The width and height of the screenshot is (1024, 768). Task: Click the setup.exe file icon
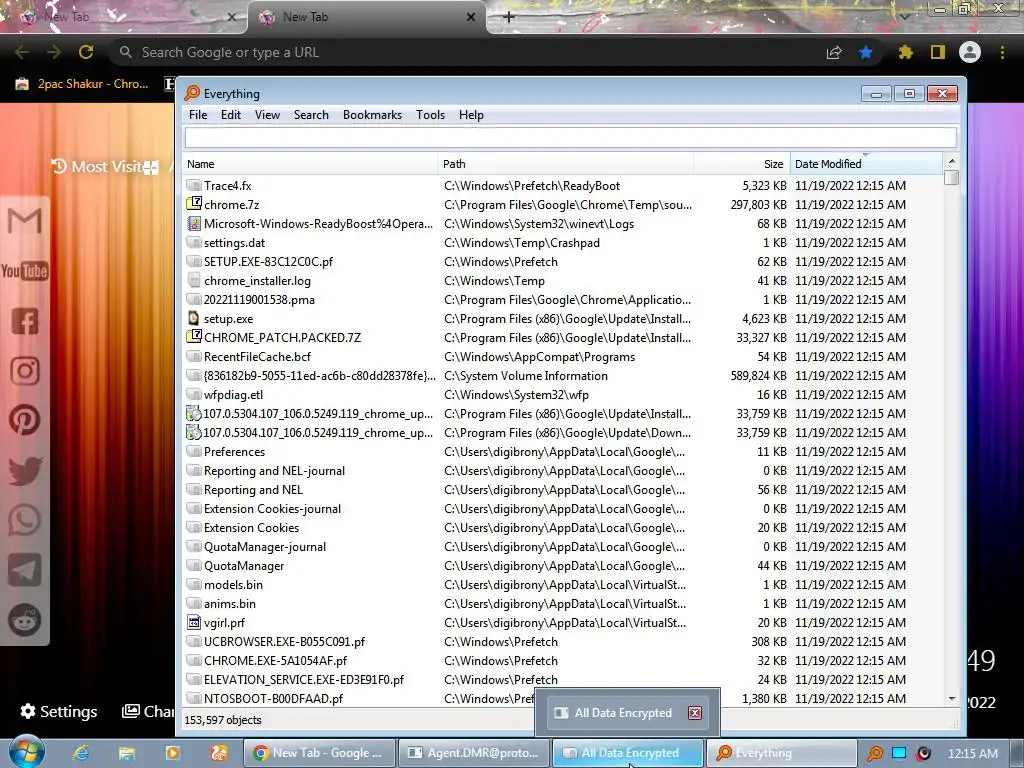point(193,318)
